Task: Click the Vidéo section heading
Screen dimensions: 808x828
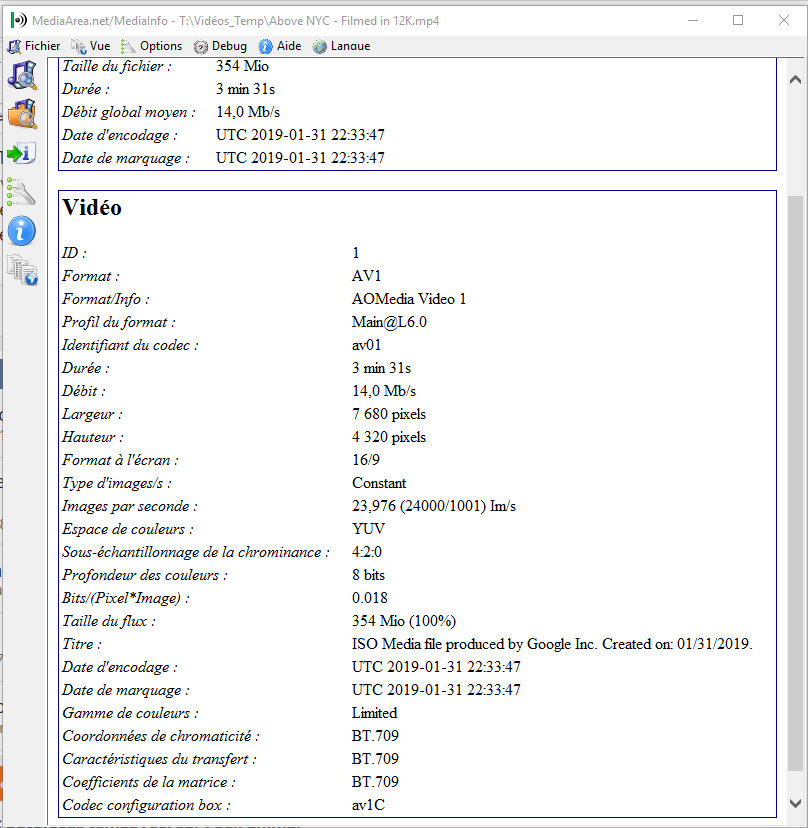Action: click(92, 208)
